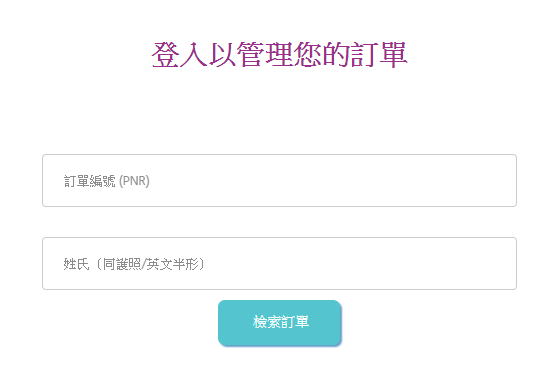Place cursor in the order number box

click(x=279, y=180)
